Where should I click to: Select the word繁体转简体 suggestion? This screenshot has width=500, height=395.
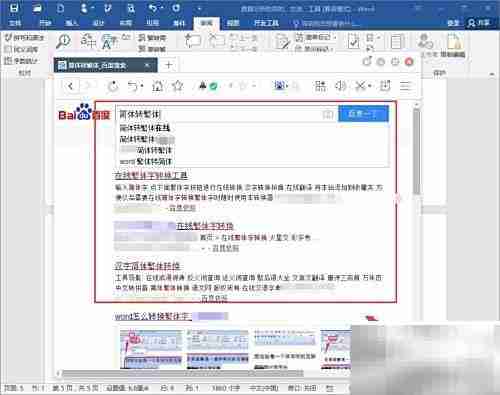point(146,162)
